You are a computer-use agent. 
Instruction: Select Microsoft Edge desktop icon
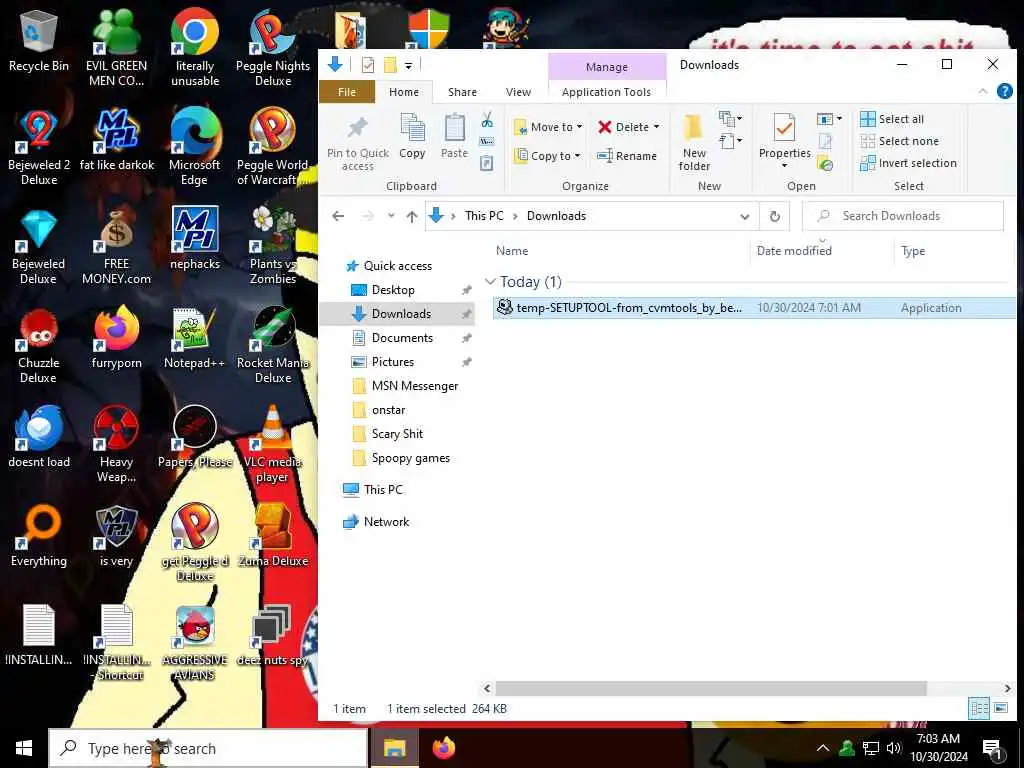[195, 148]
